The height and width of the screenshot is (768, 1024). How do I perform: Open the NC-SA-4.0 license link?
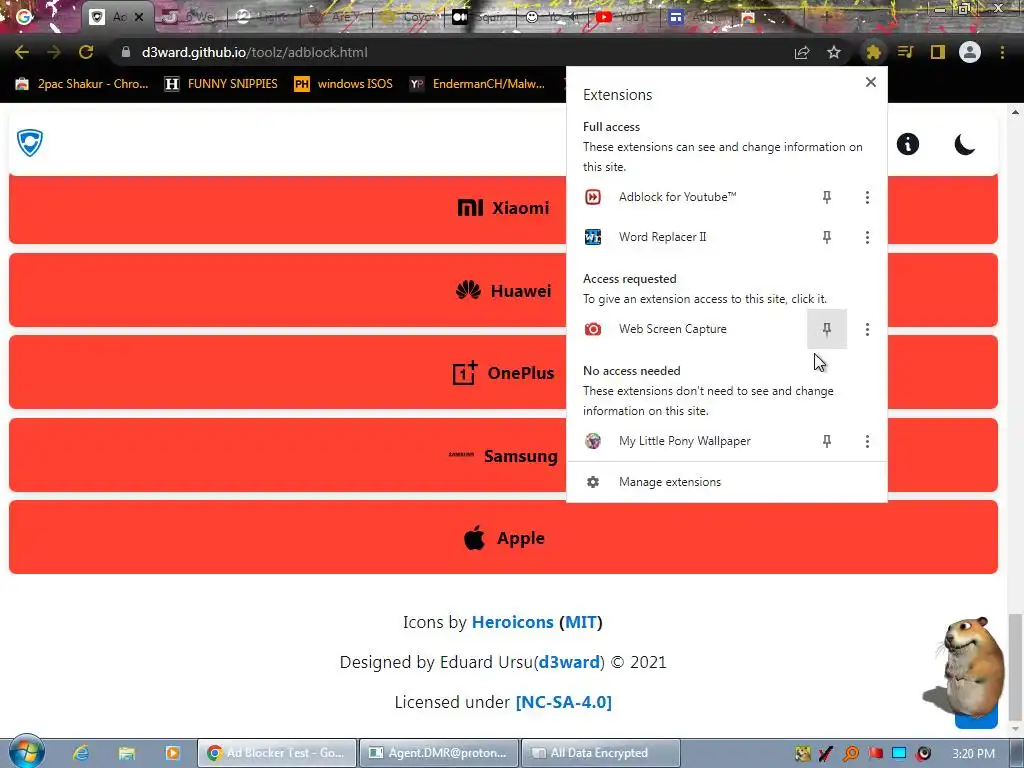[564, 702]
